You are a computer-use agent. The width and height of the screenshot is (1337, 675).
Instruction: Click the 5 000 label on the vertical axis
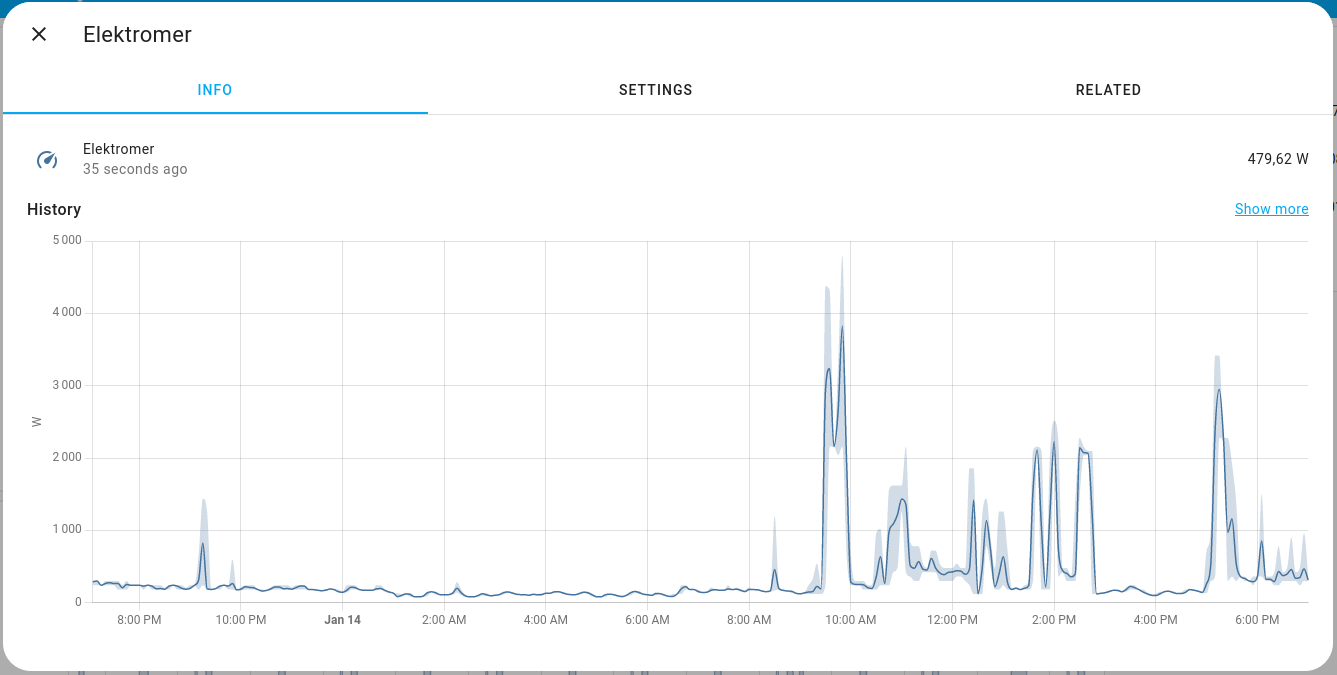(67, 240)
